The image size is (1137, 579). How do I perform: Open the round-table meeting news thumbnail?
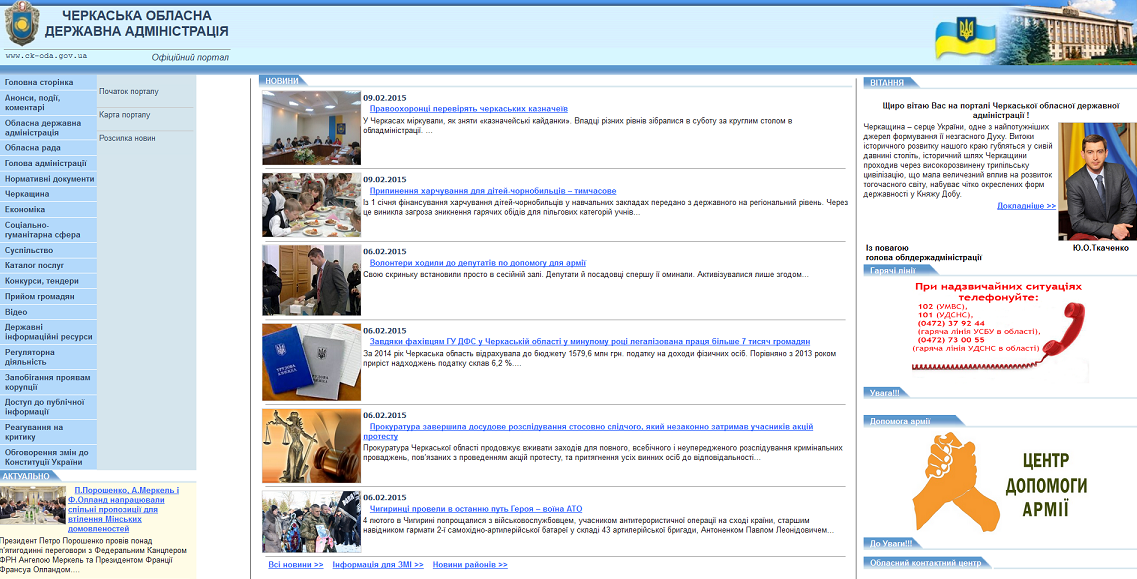pos(312,128)
